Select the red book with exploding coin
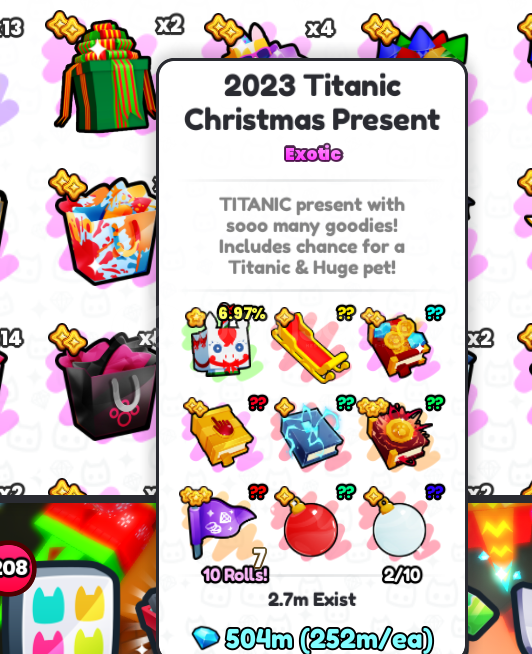 tap(399, 434)
